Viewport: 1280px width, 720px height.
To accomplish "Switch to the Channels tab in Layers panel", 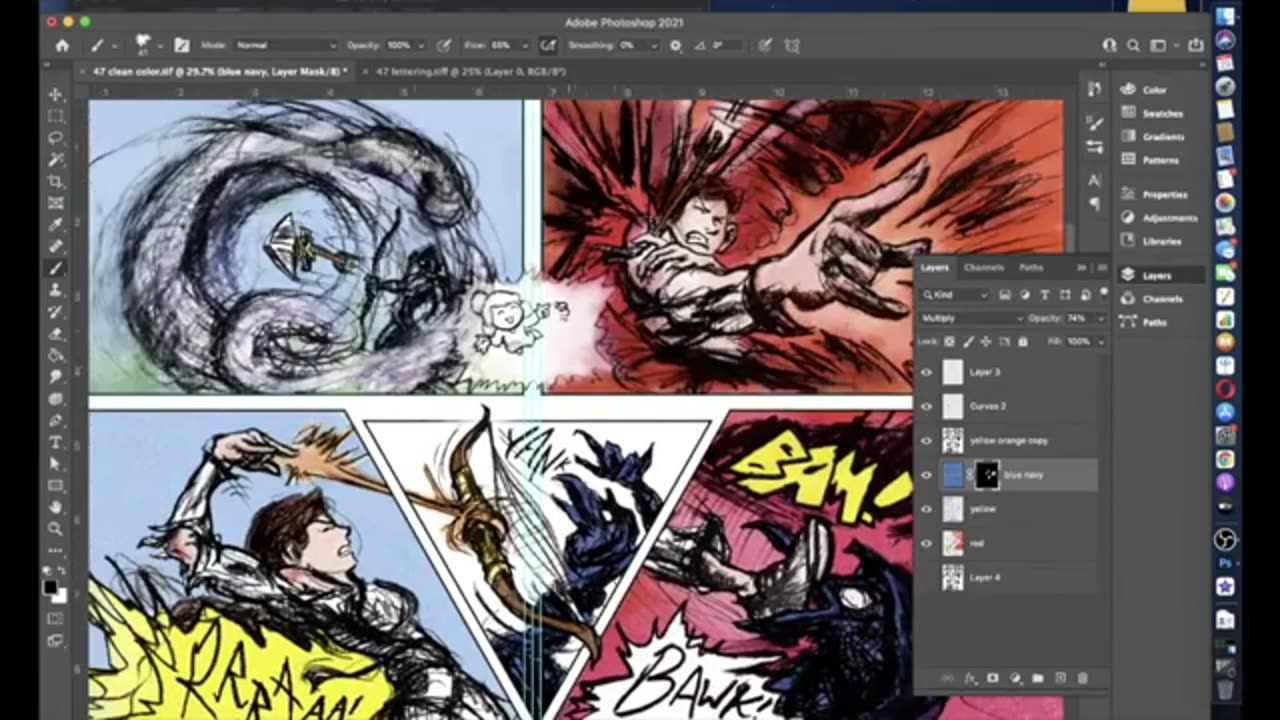I will (x=984, y=268).
